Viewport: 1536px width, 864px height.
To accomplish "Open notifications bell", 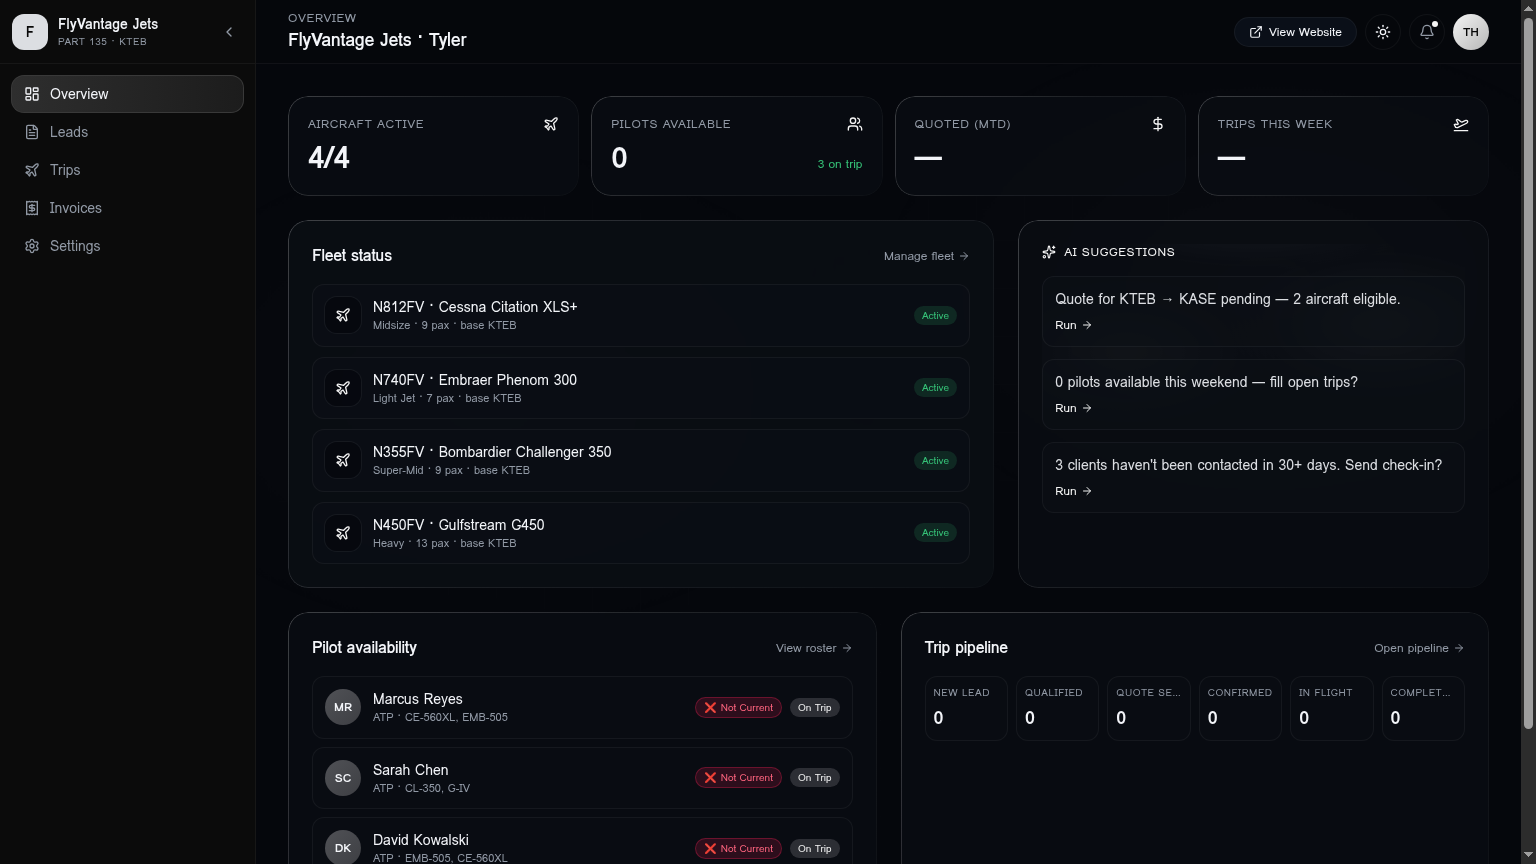I will coord(1427,32).
